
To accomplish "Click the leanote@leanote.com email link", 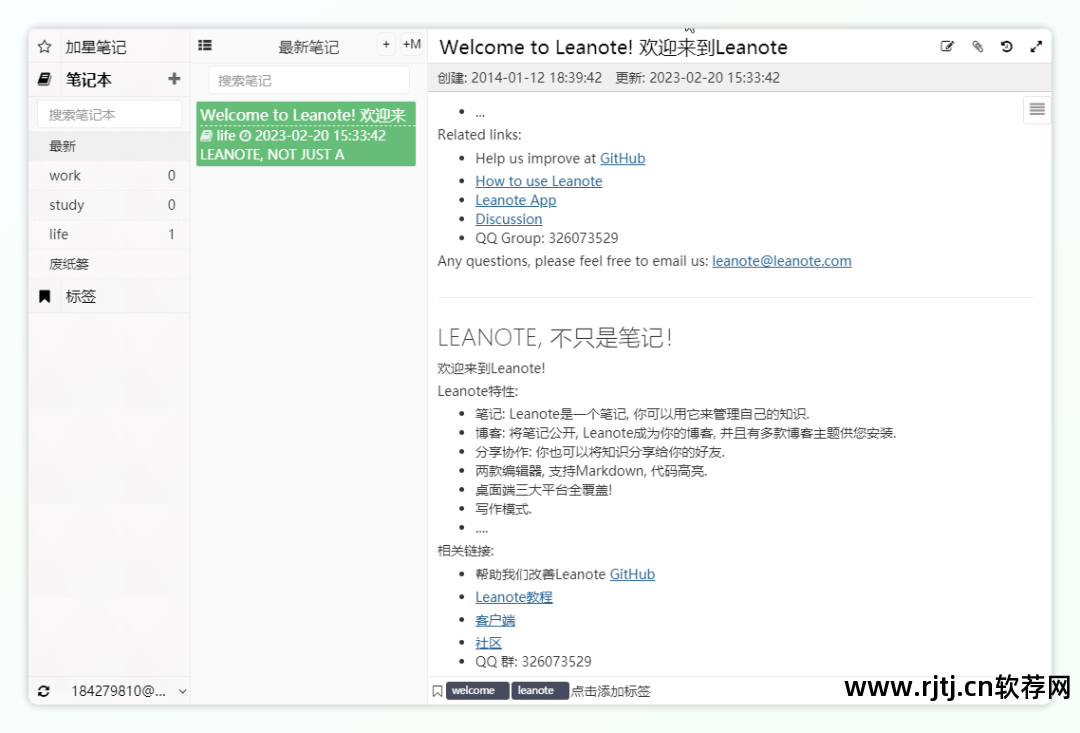I will (x=781, y=260).
